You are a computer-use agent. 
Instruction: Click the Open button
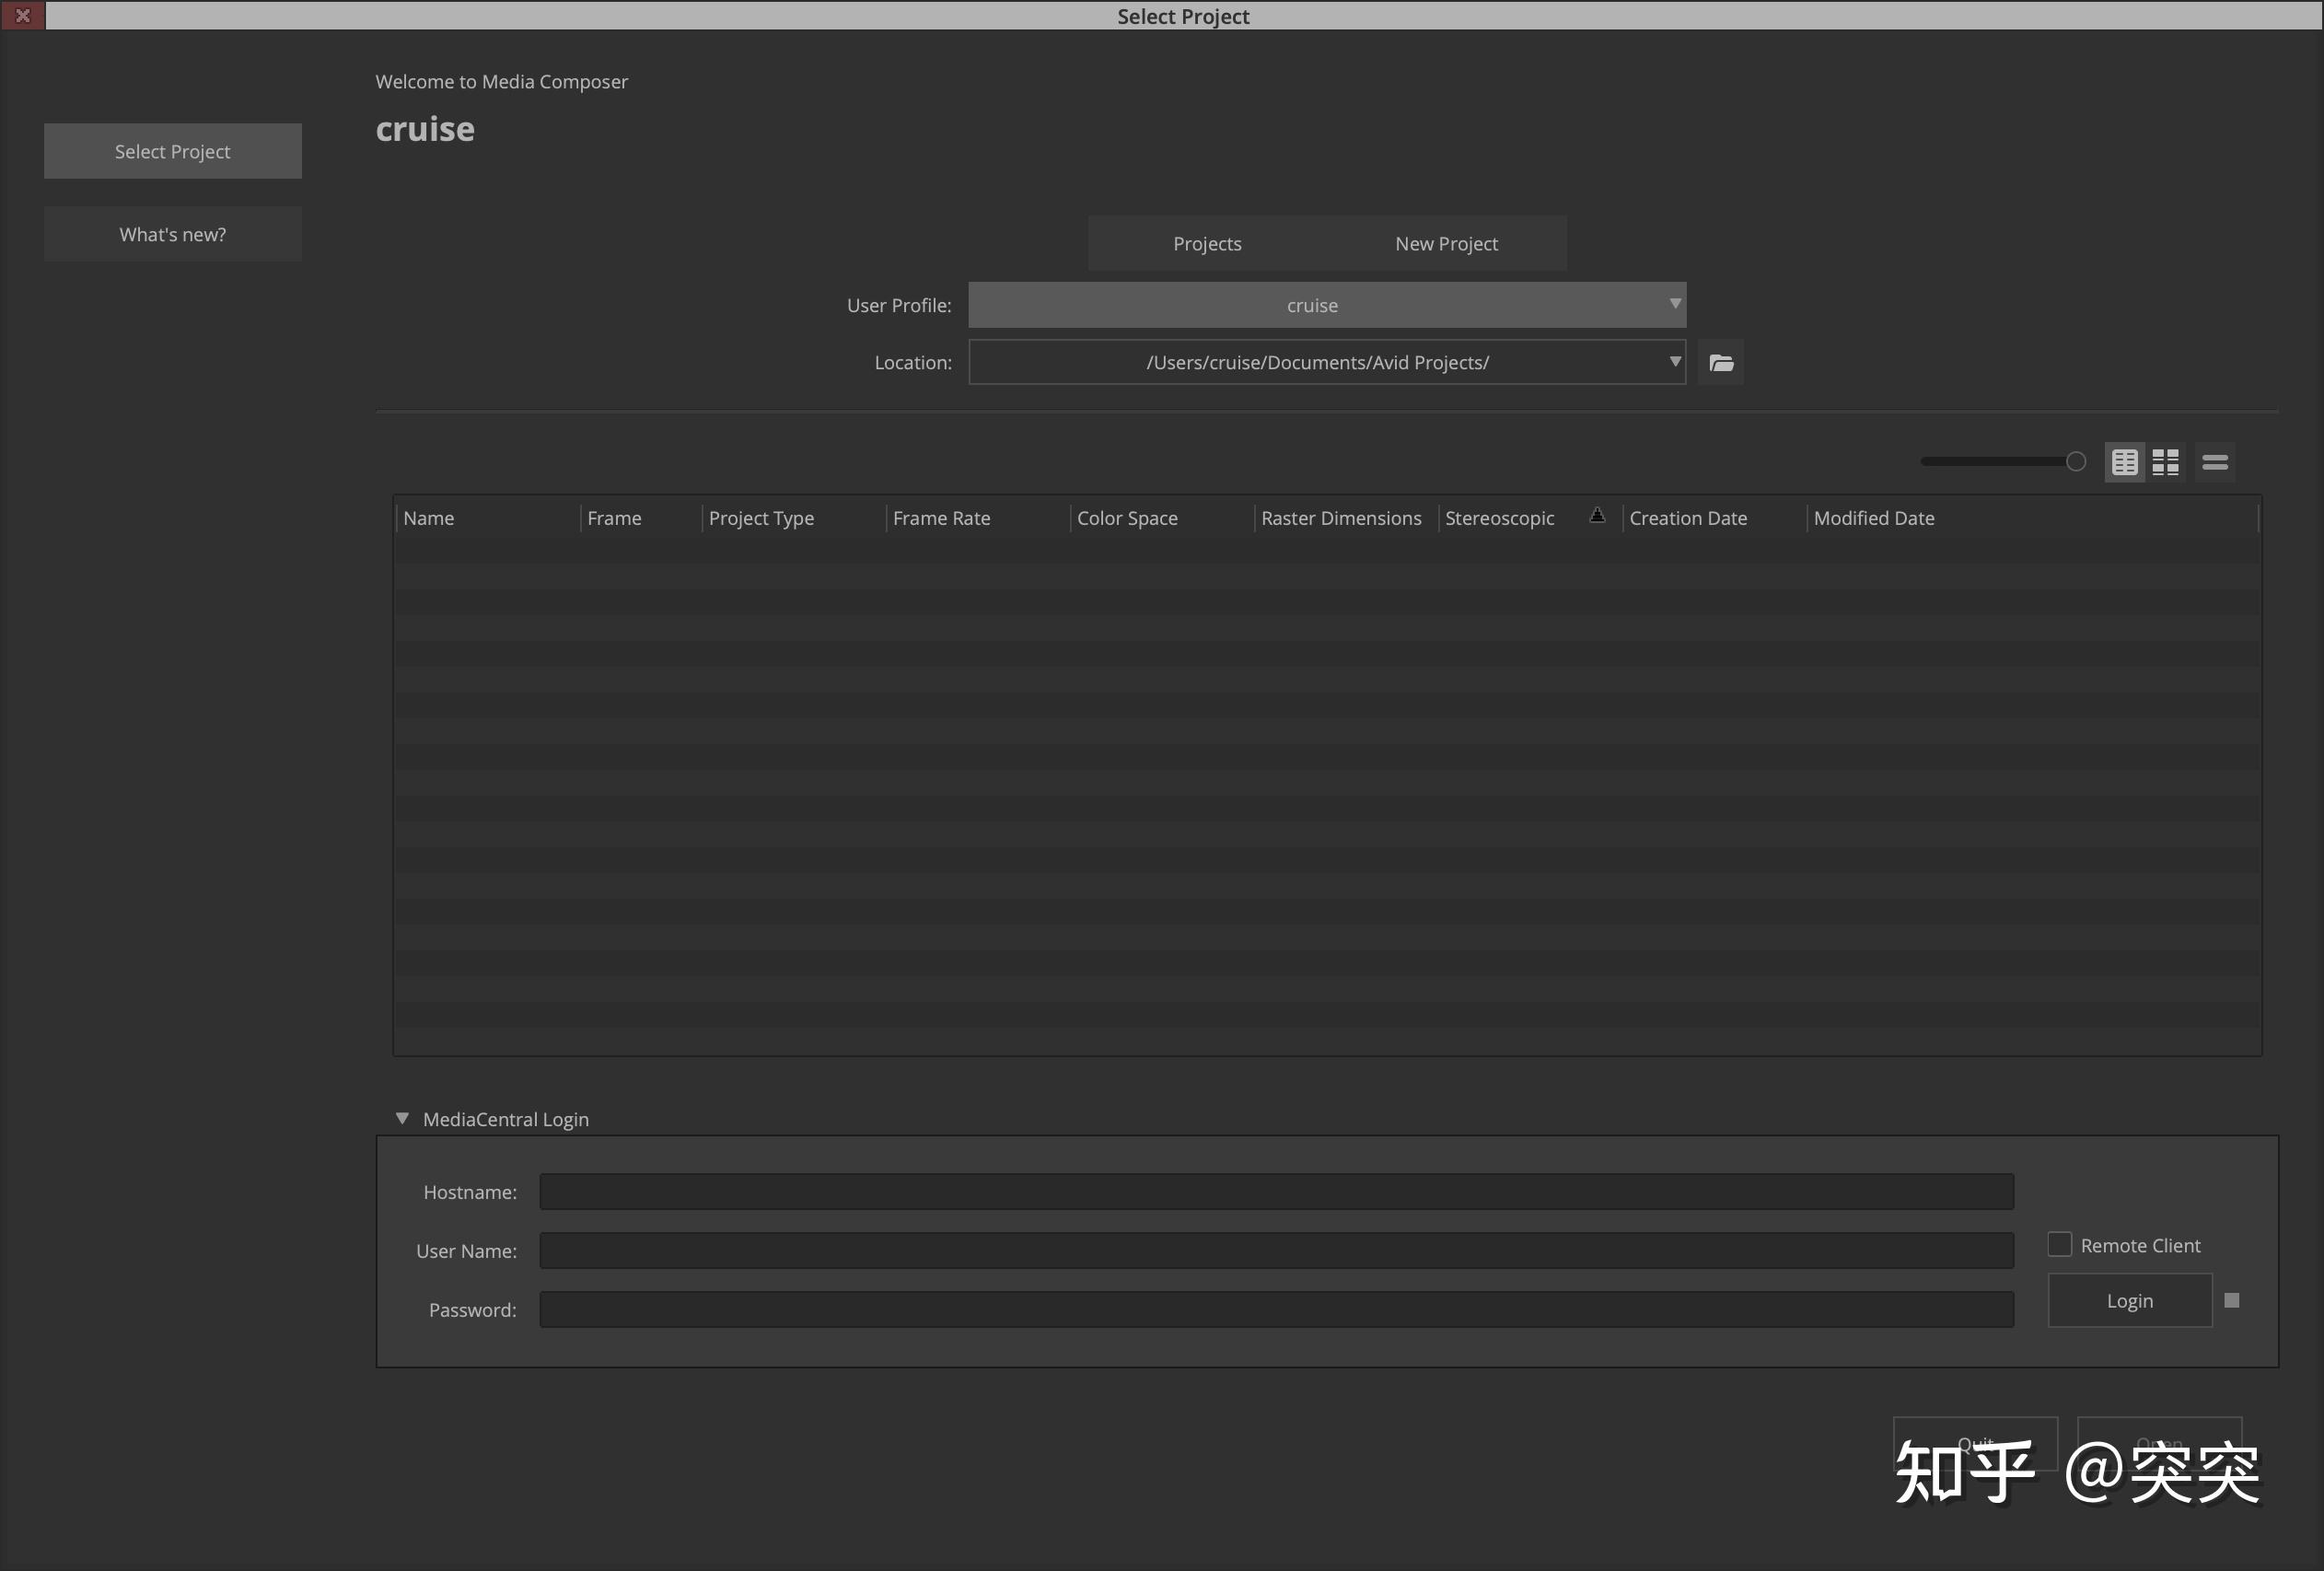click(x=2159, y=1443)
